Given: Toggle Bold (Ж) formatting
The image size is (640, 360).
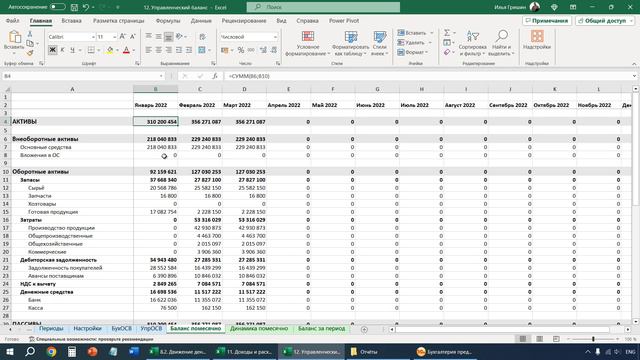Looking at the screenshot, I should 52,50.
